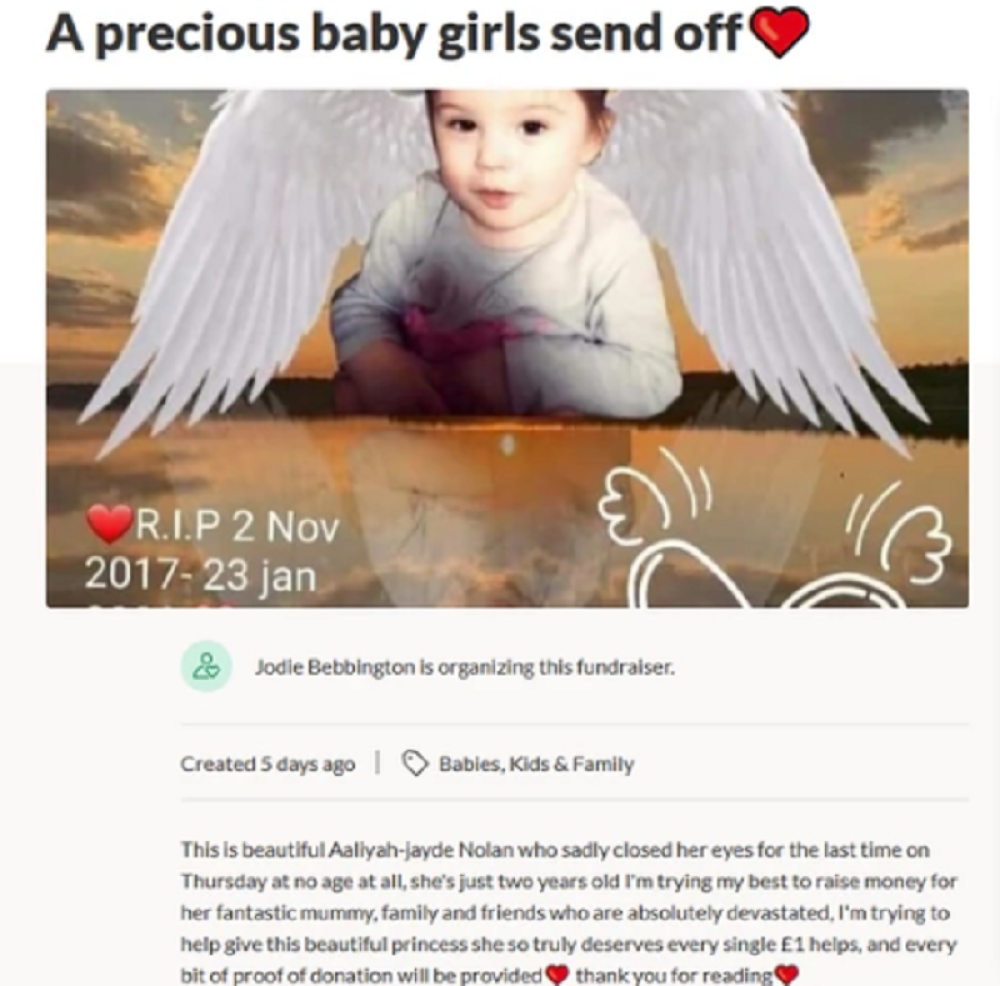1000x986 pixels.
Task: Click the tag icon beside Babies, Kids & Family
Action: click(x=415, y=763)
